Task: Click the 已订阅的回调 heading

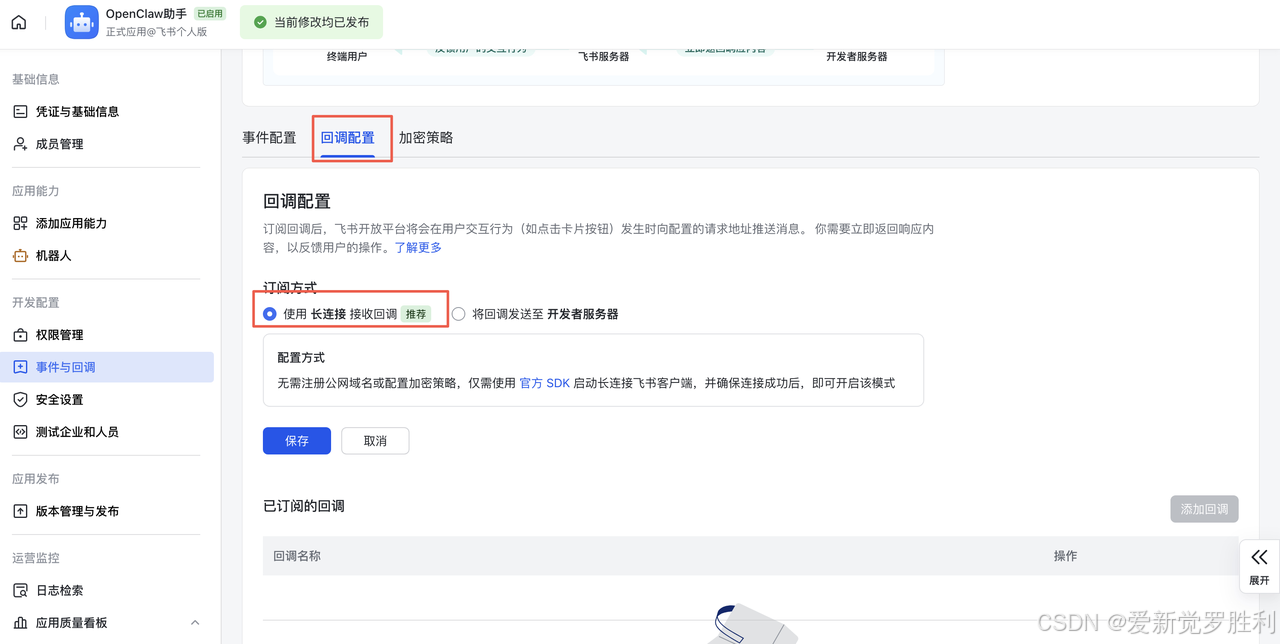Action: 304,506
